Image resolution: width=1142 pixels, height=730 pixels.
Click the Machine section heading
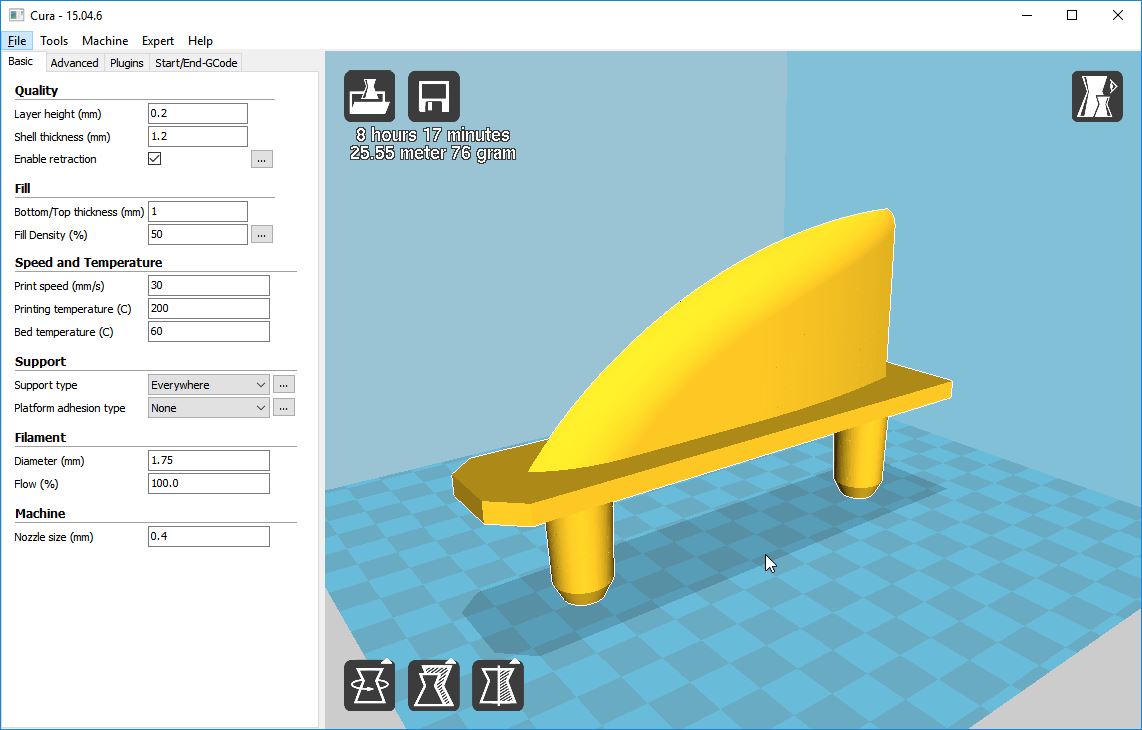point(40,514)
